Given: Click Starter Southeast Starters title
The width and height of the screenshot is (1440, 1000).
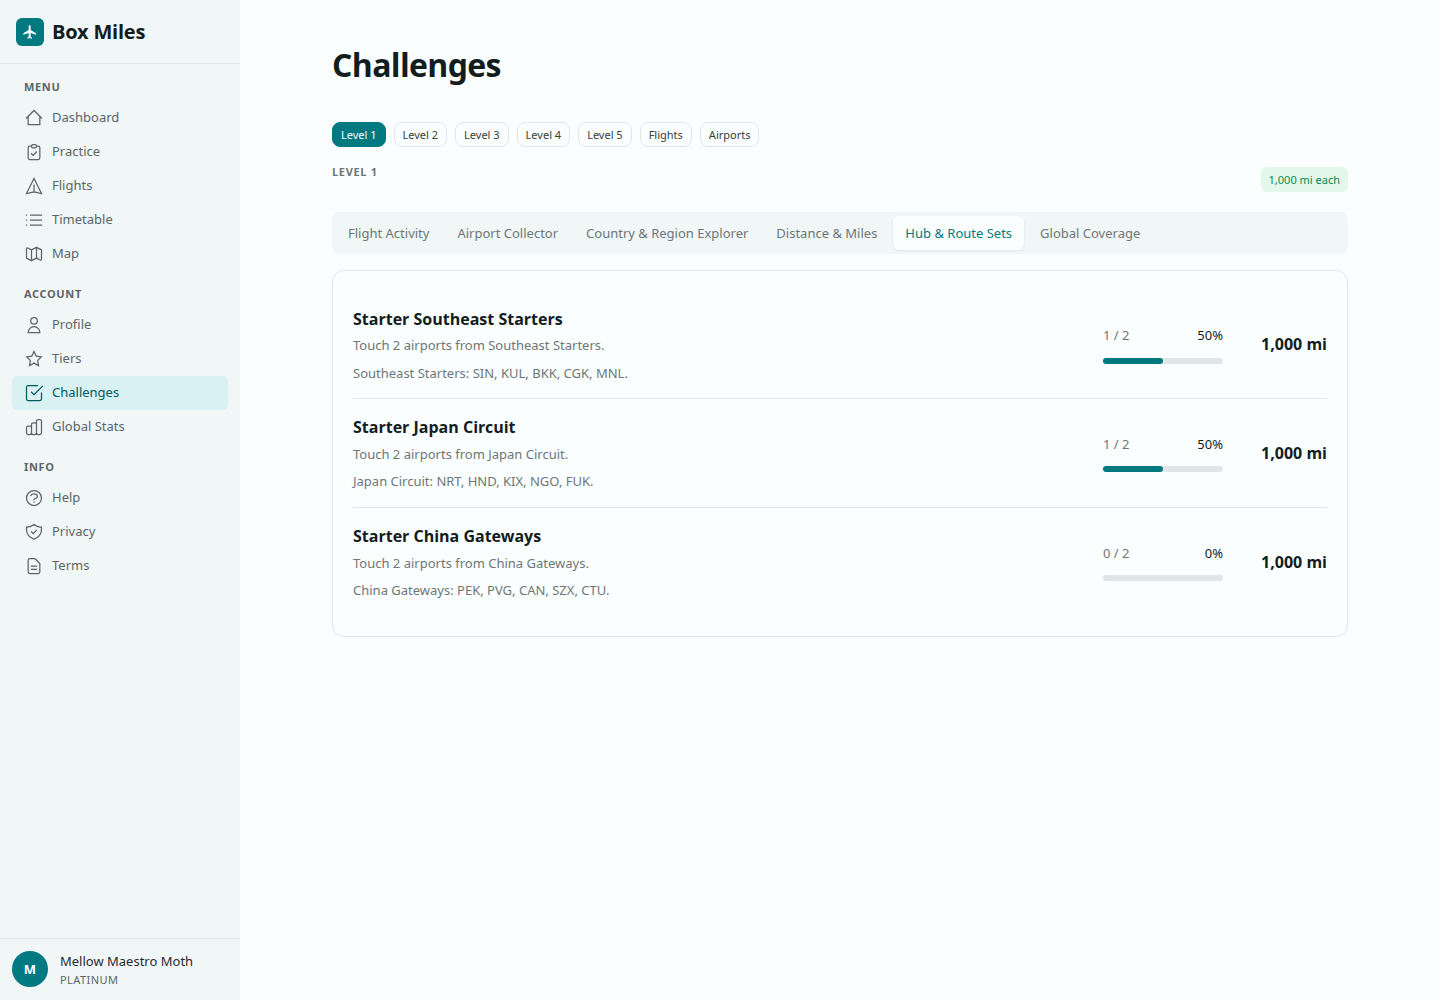Looking at the screenshot, I should [458, 319].
